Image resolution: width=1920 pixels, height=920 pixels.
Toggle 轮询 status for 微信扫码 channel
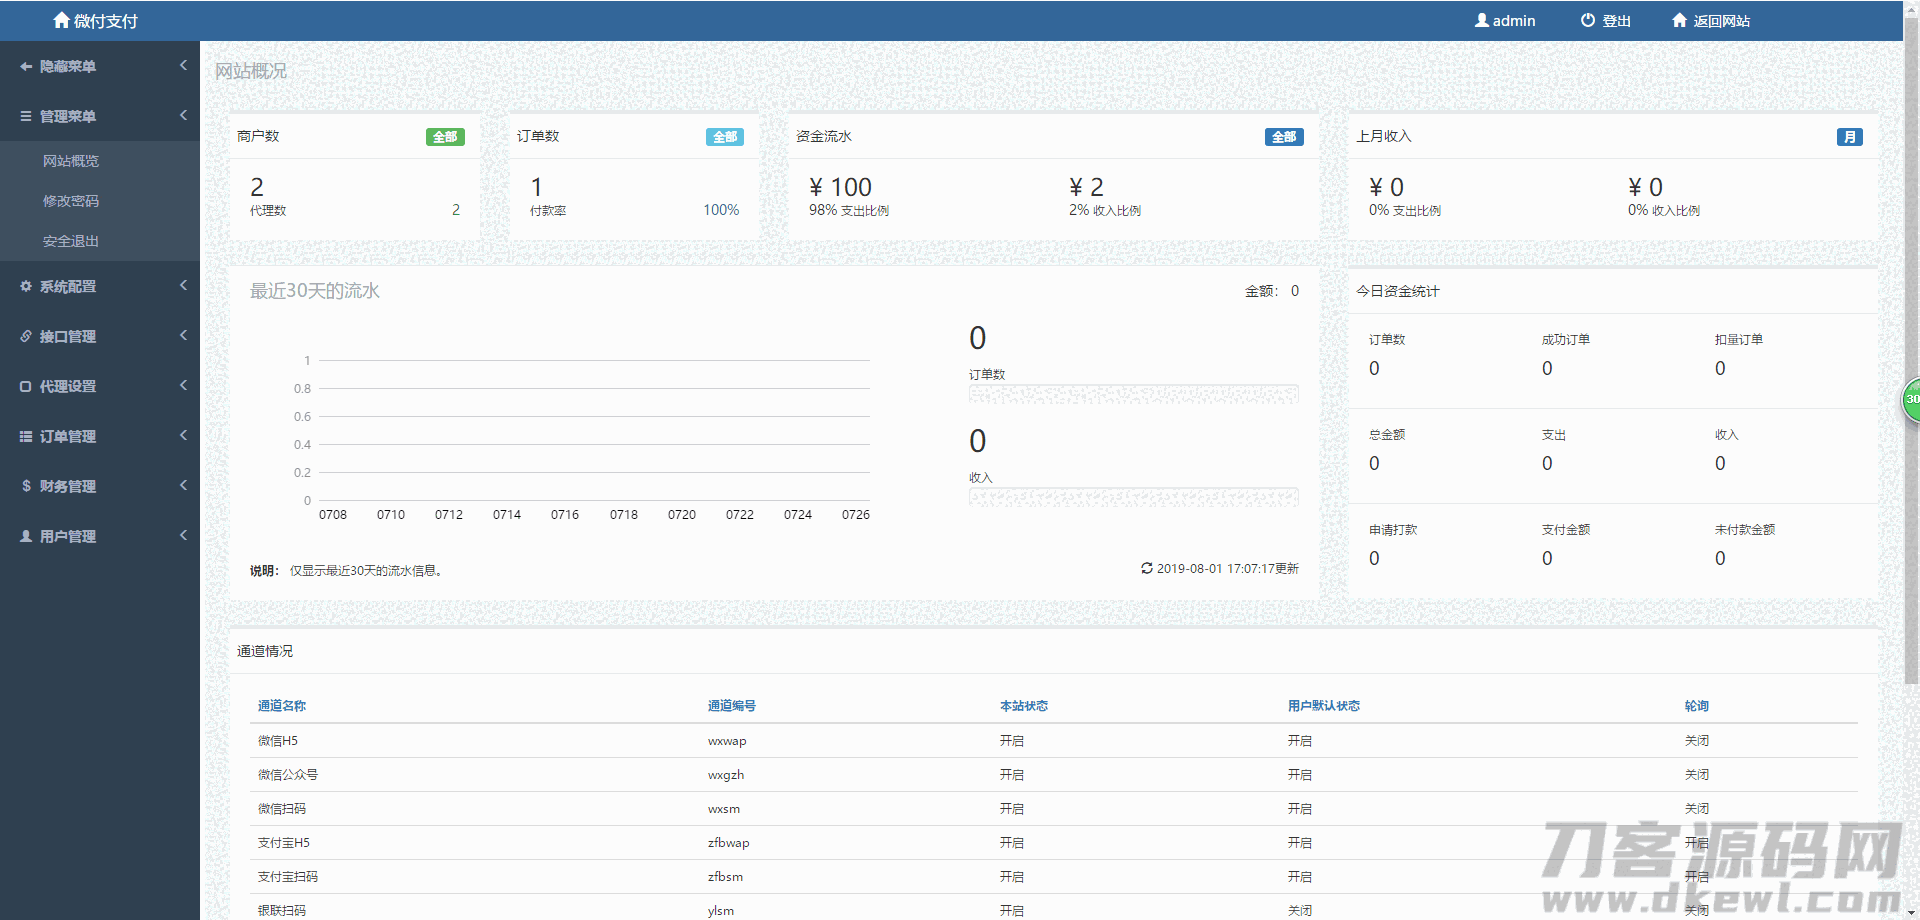pos(1696,809)
